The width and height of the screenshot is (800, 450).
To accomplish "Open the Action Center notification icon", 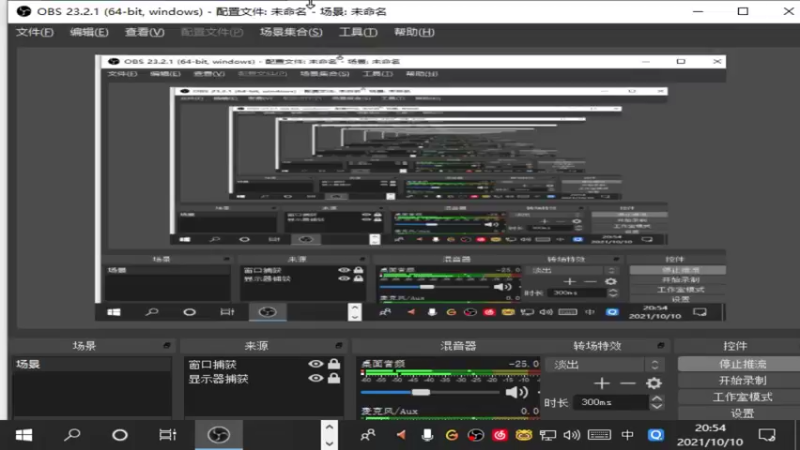I will [767, 435].
